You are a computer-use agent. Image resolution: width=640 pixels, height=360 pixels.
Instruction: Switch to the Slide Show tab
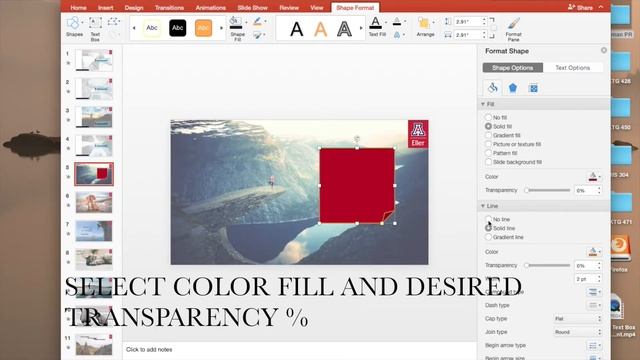click(x=253, y=8)
